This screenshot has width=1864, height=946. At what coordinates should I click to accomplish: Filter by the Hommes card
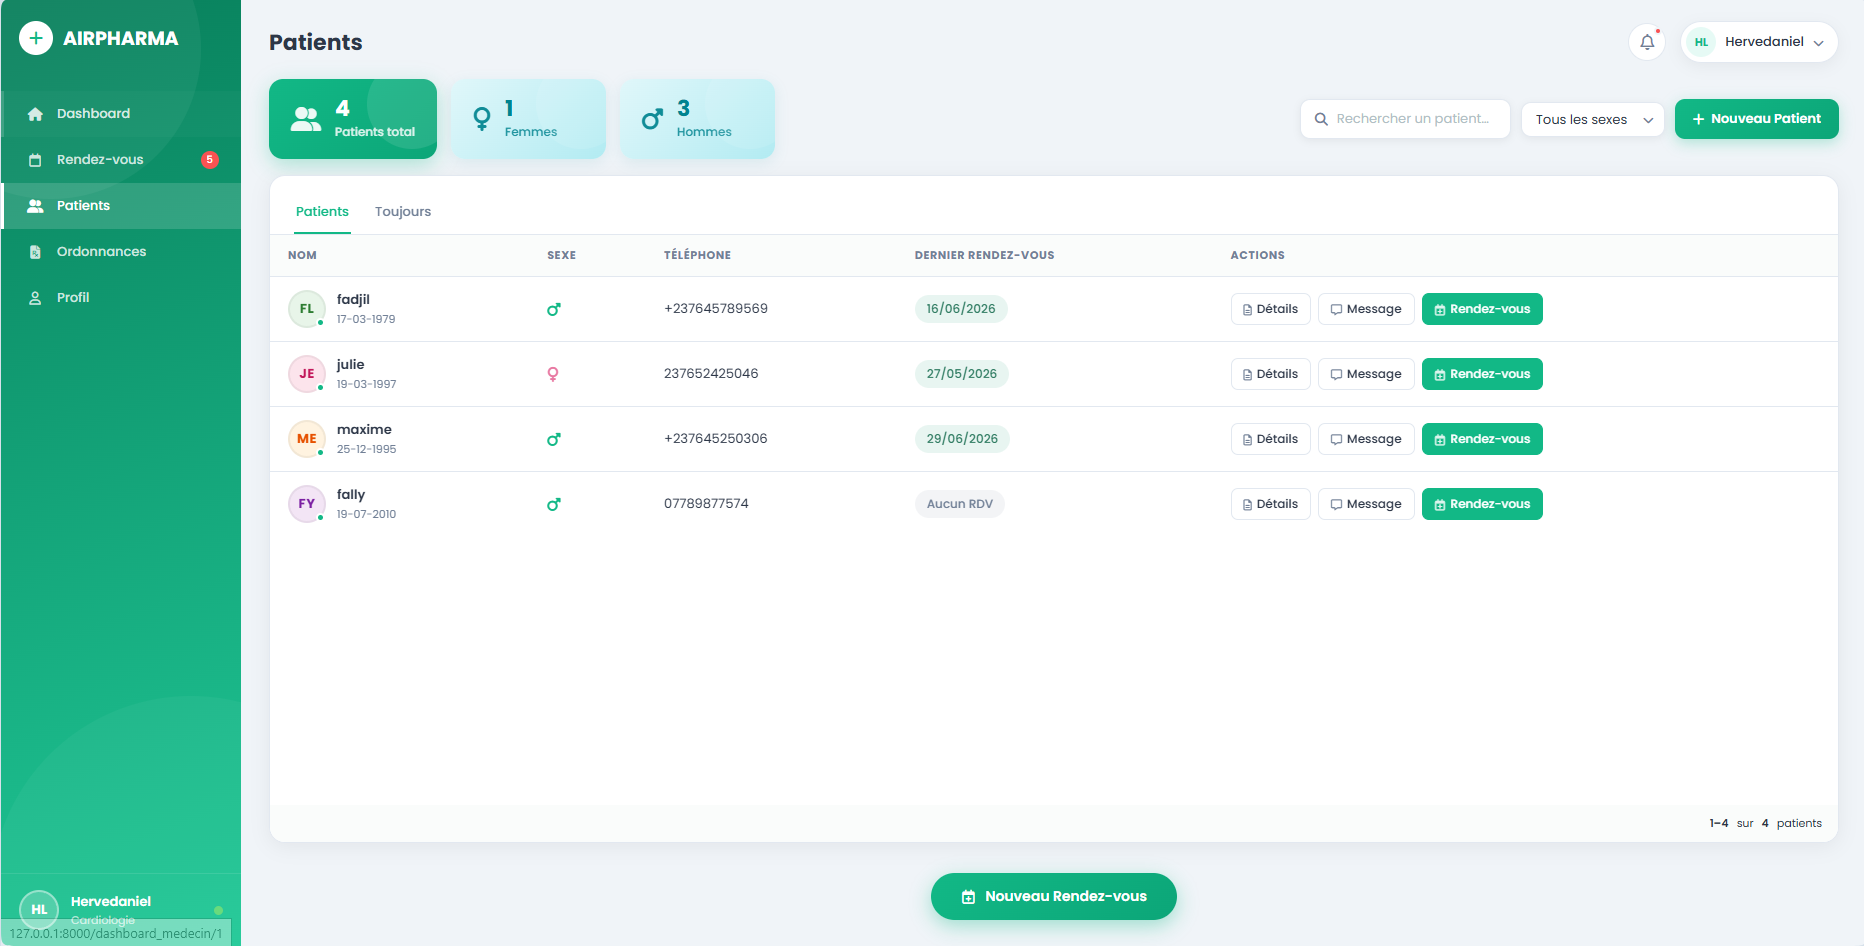(x=697, y=119)
